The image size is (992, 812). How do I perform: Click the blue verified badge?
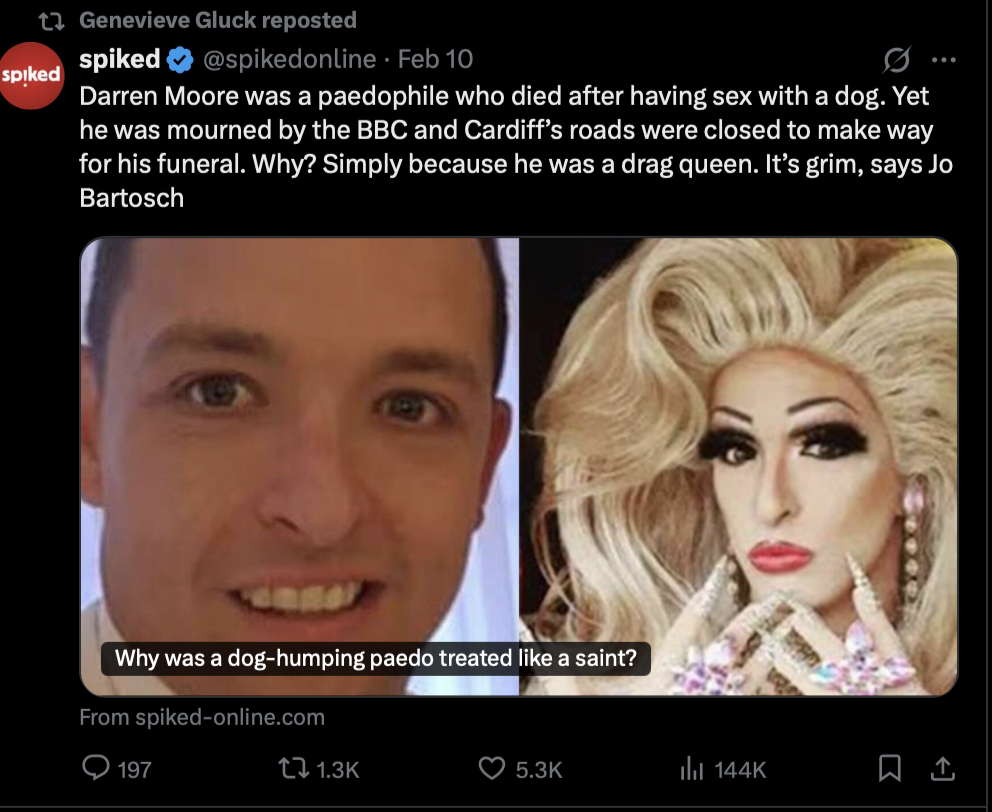180,60
